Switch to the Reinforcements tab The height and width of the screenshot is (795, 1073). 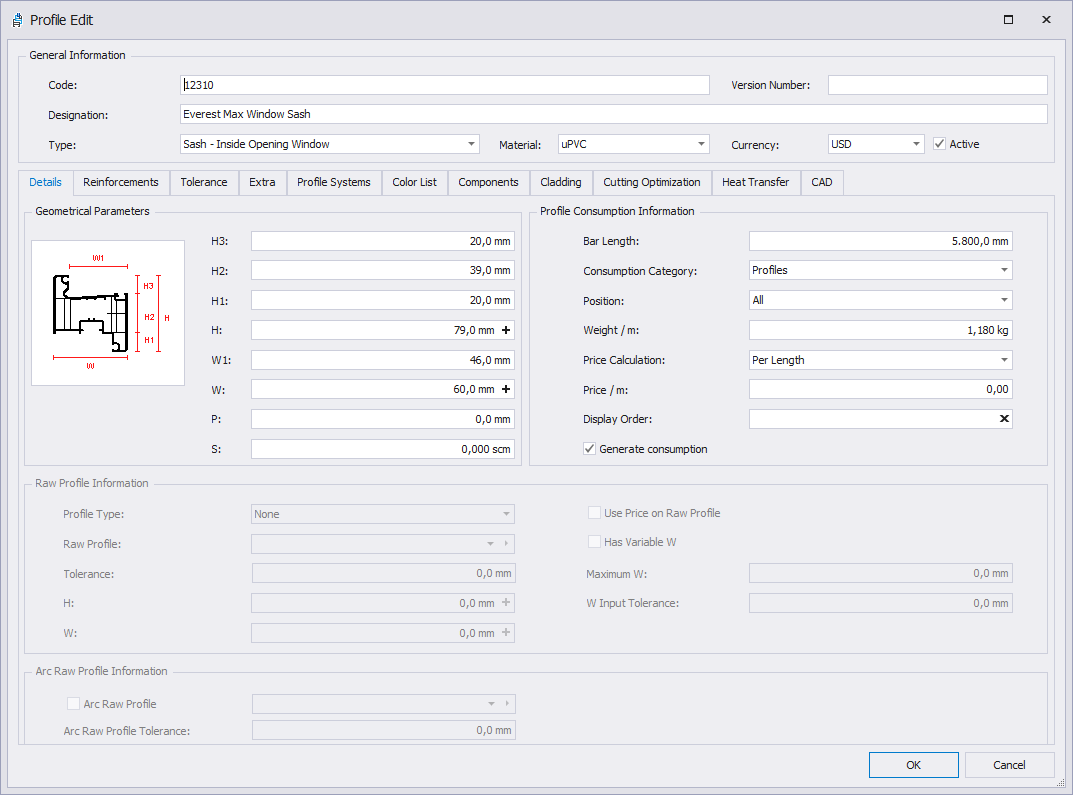(x=121, y=182)
